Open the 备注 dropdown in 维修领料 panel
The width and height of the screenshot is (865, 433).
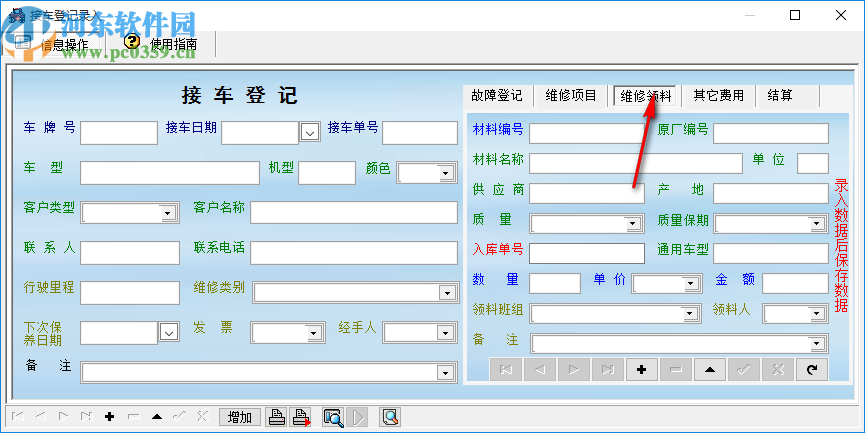pos(816,344)
